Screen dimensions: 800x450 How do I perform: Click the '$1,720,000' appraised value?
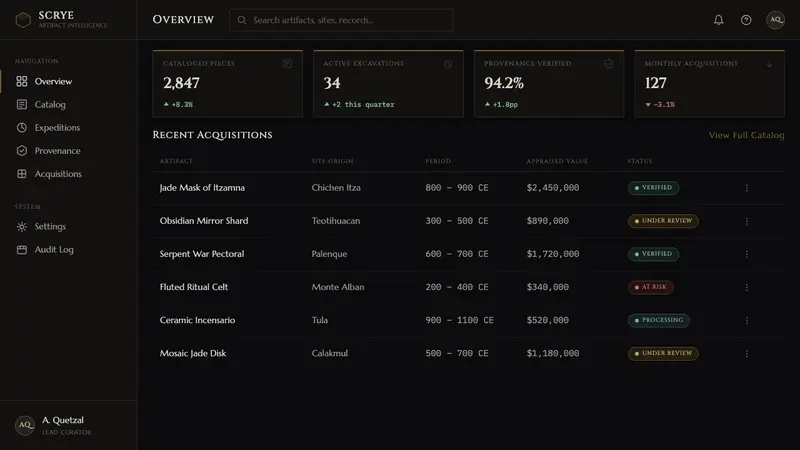point(553,254)
